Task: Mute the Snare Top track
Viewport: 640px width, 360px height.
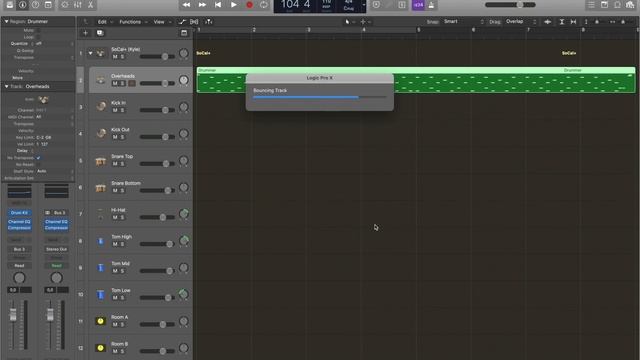Action: 115,164
